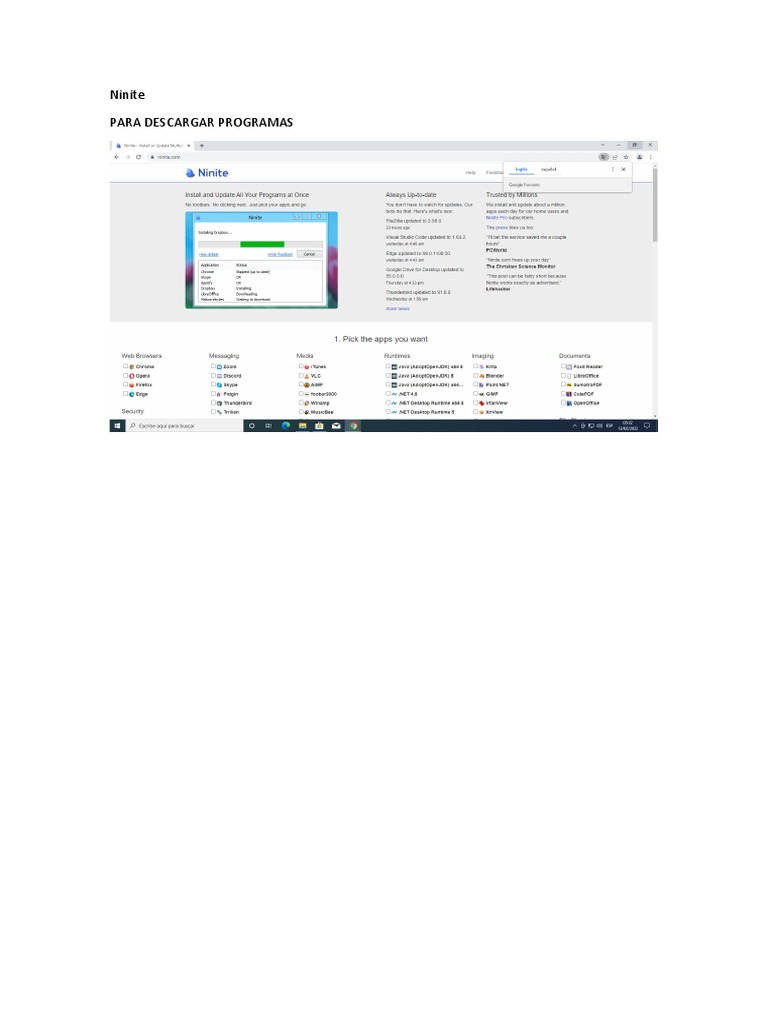Screen dimensions: 768x1024
Task: Tick the Opera checkbox
Action: [x=125, y=376]
